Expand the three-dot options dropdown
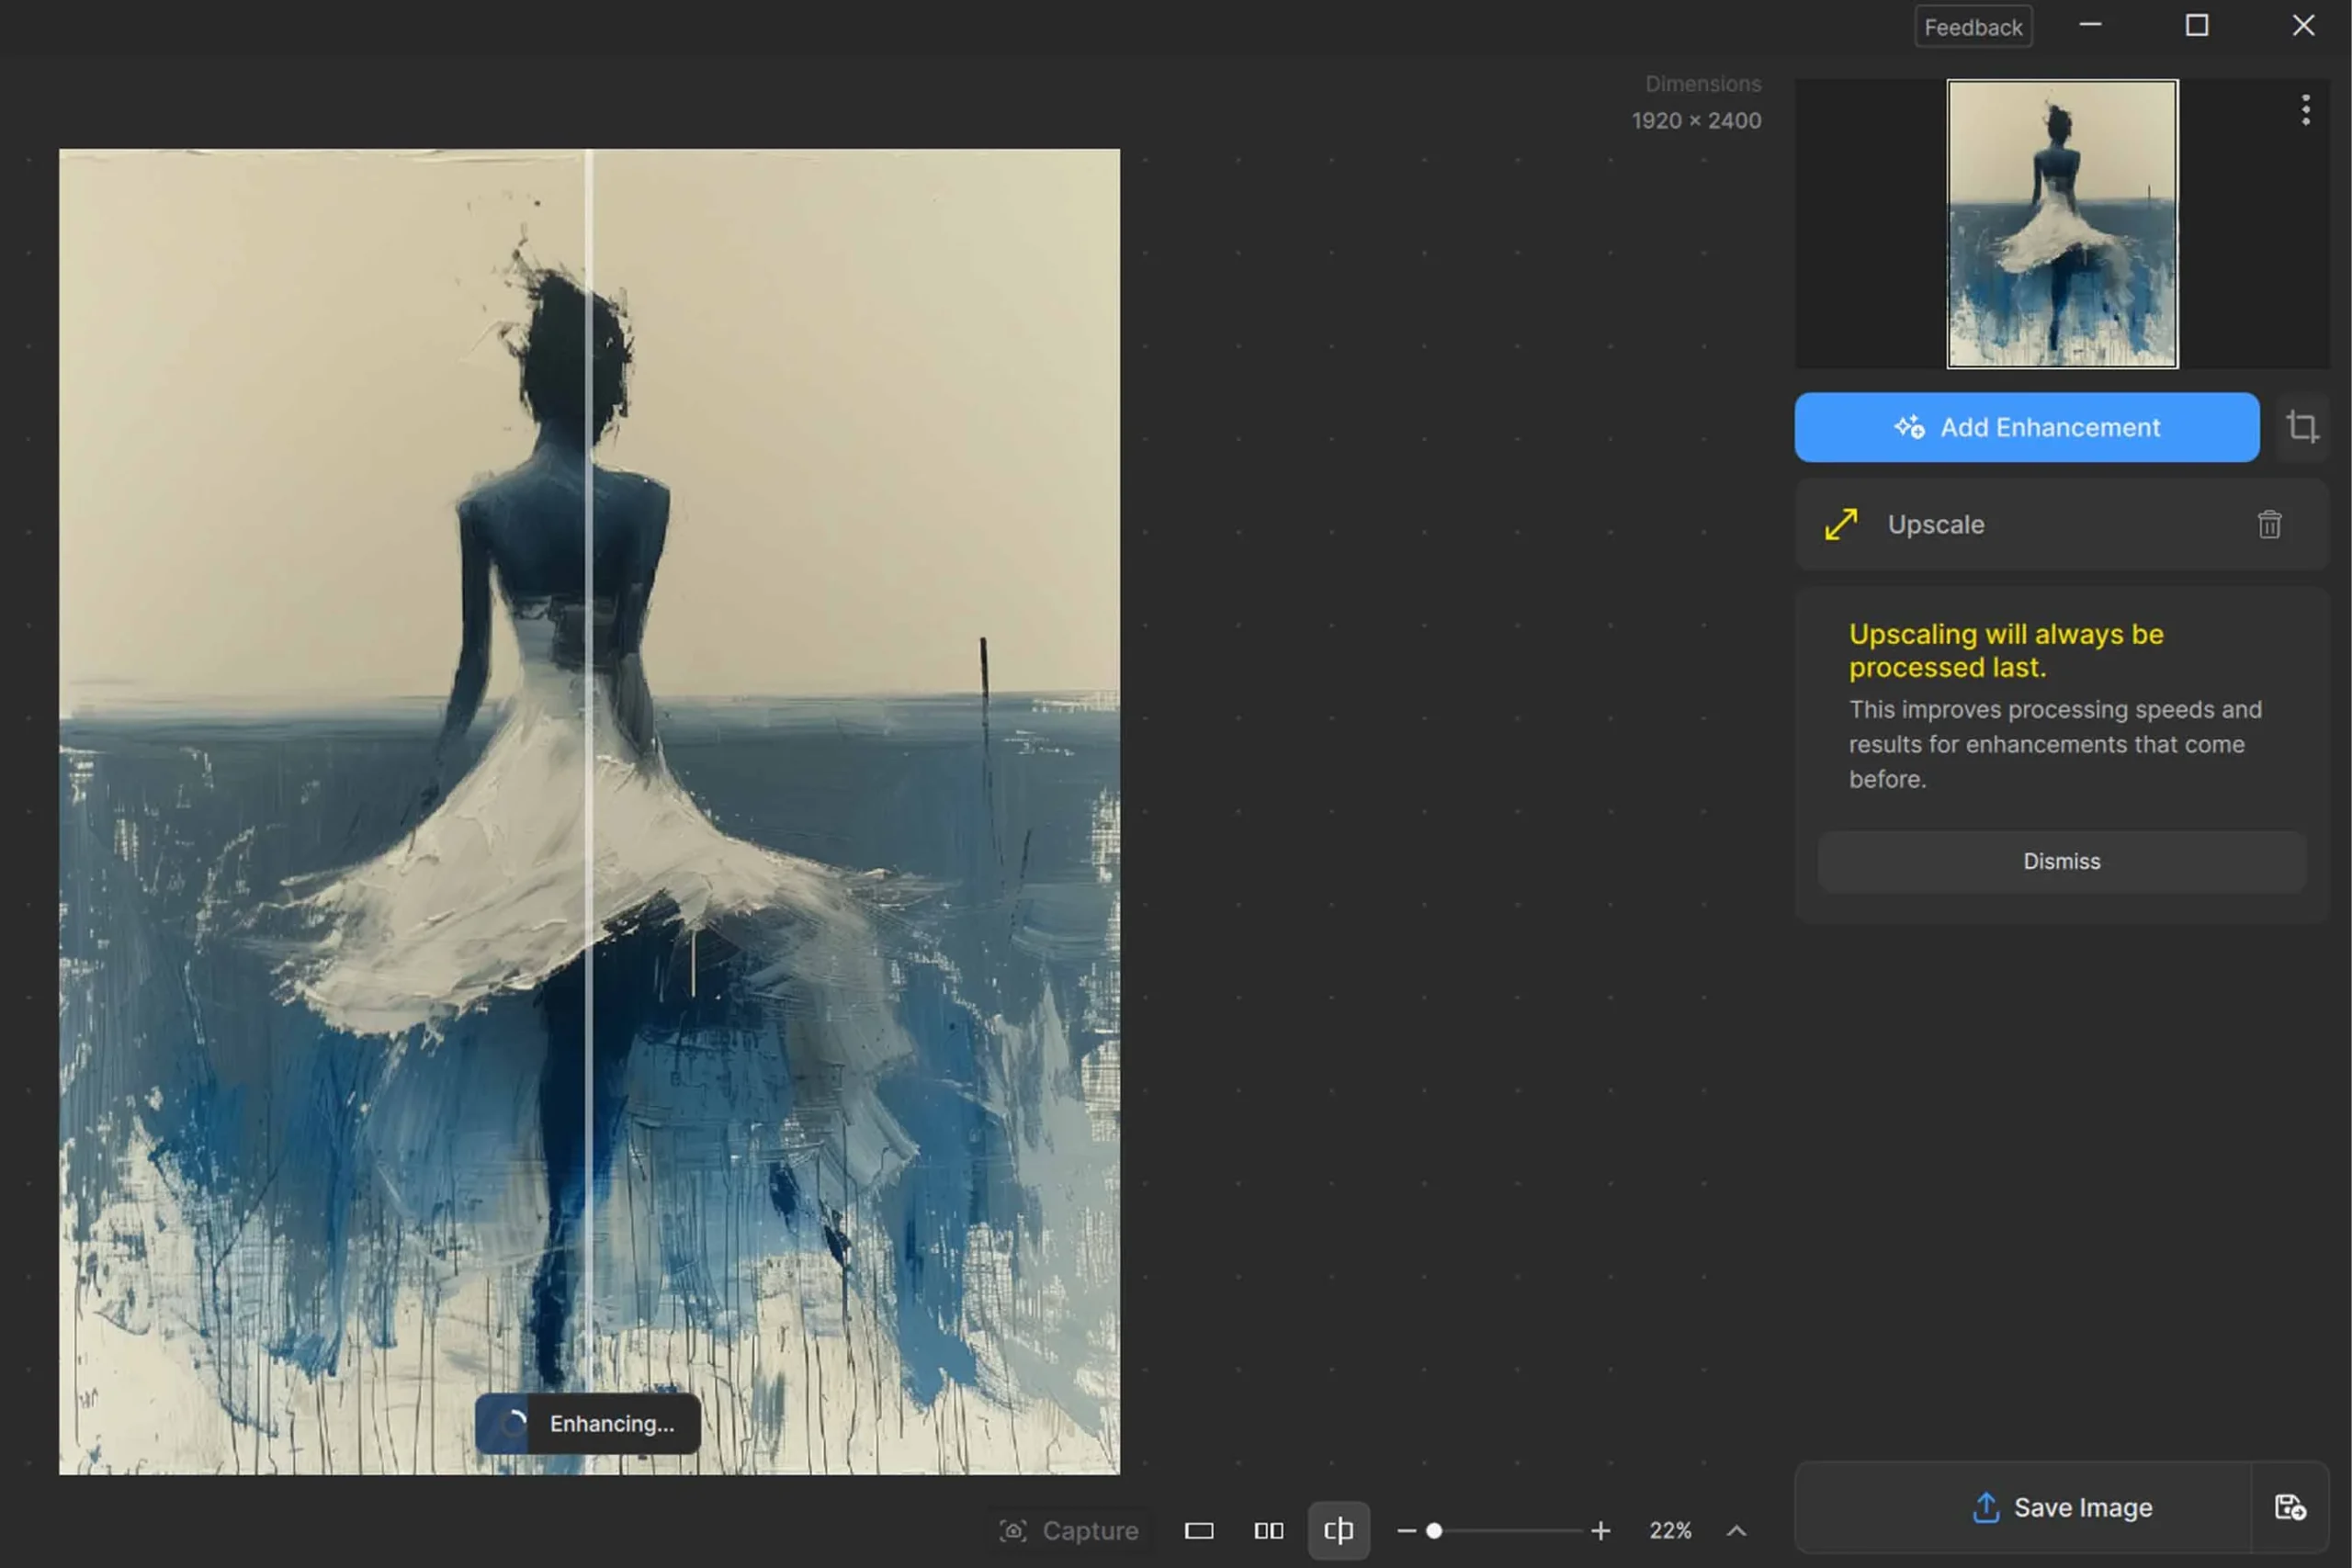The image size is (2352, 1568). [x=2305, y=110]
